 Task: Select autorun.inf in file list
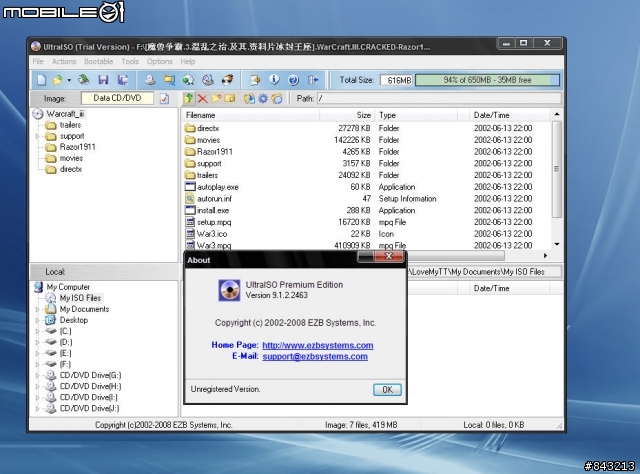[x=214, y=199]
